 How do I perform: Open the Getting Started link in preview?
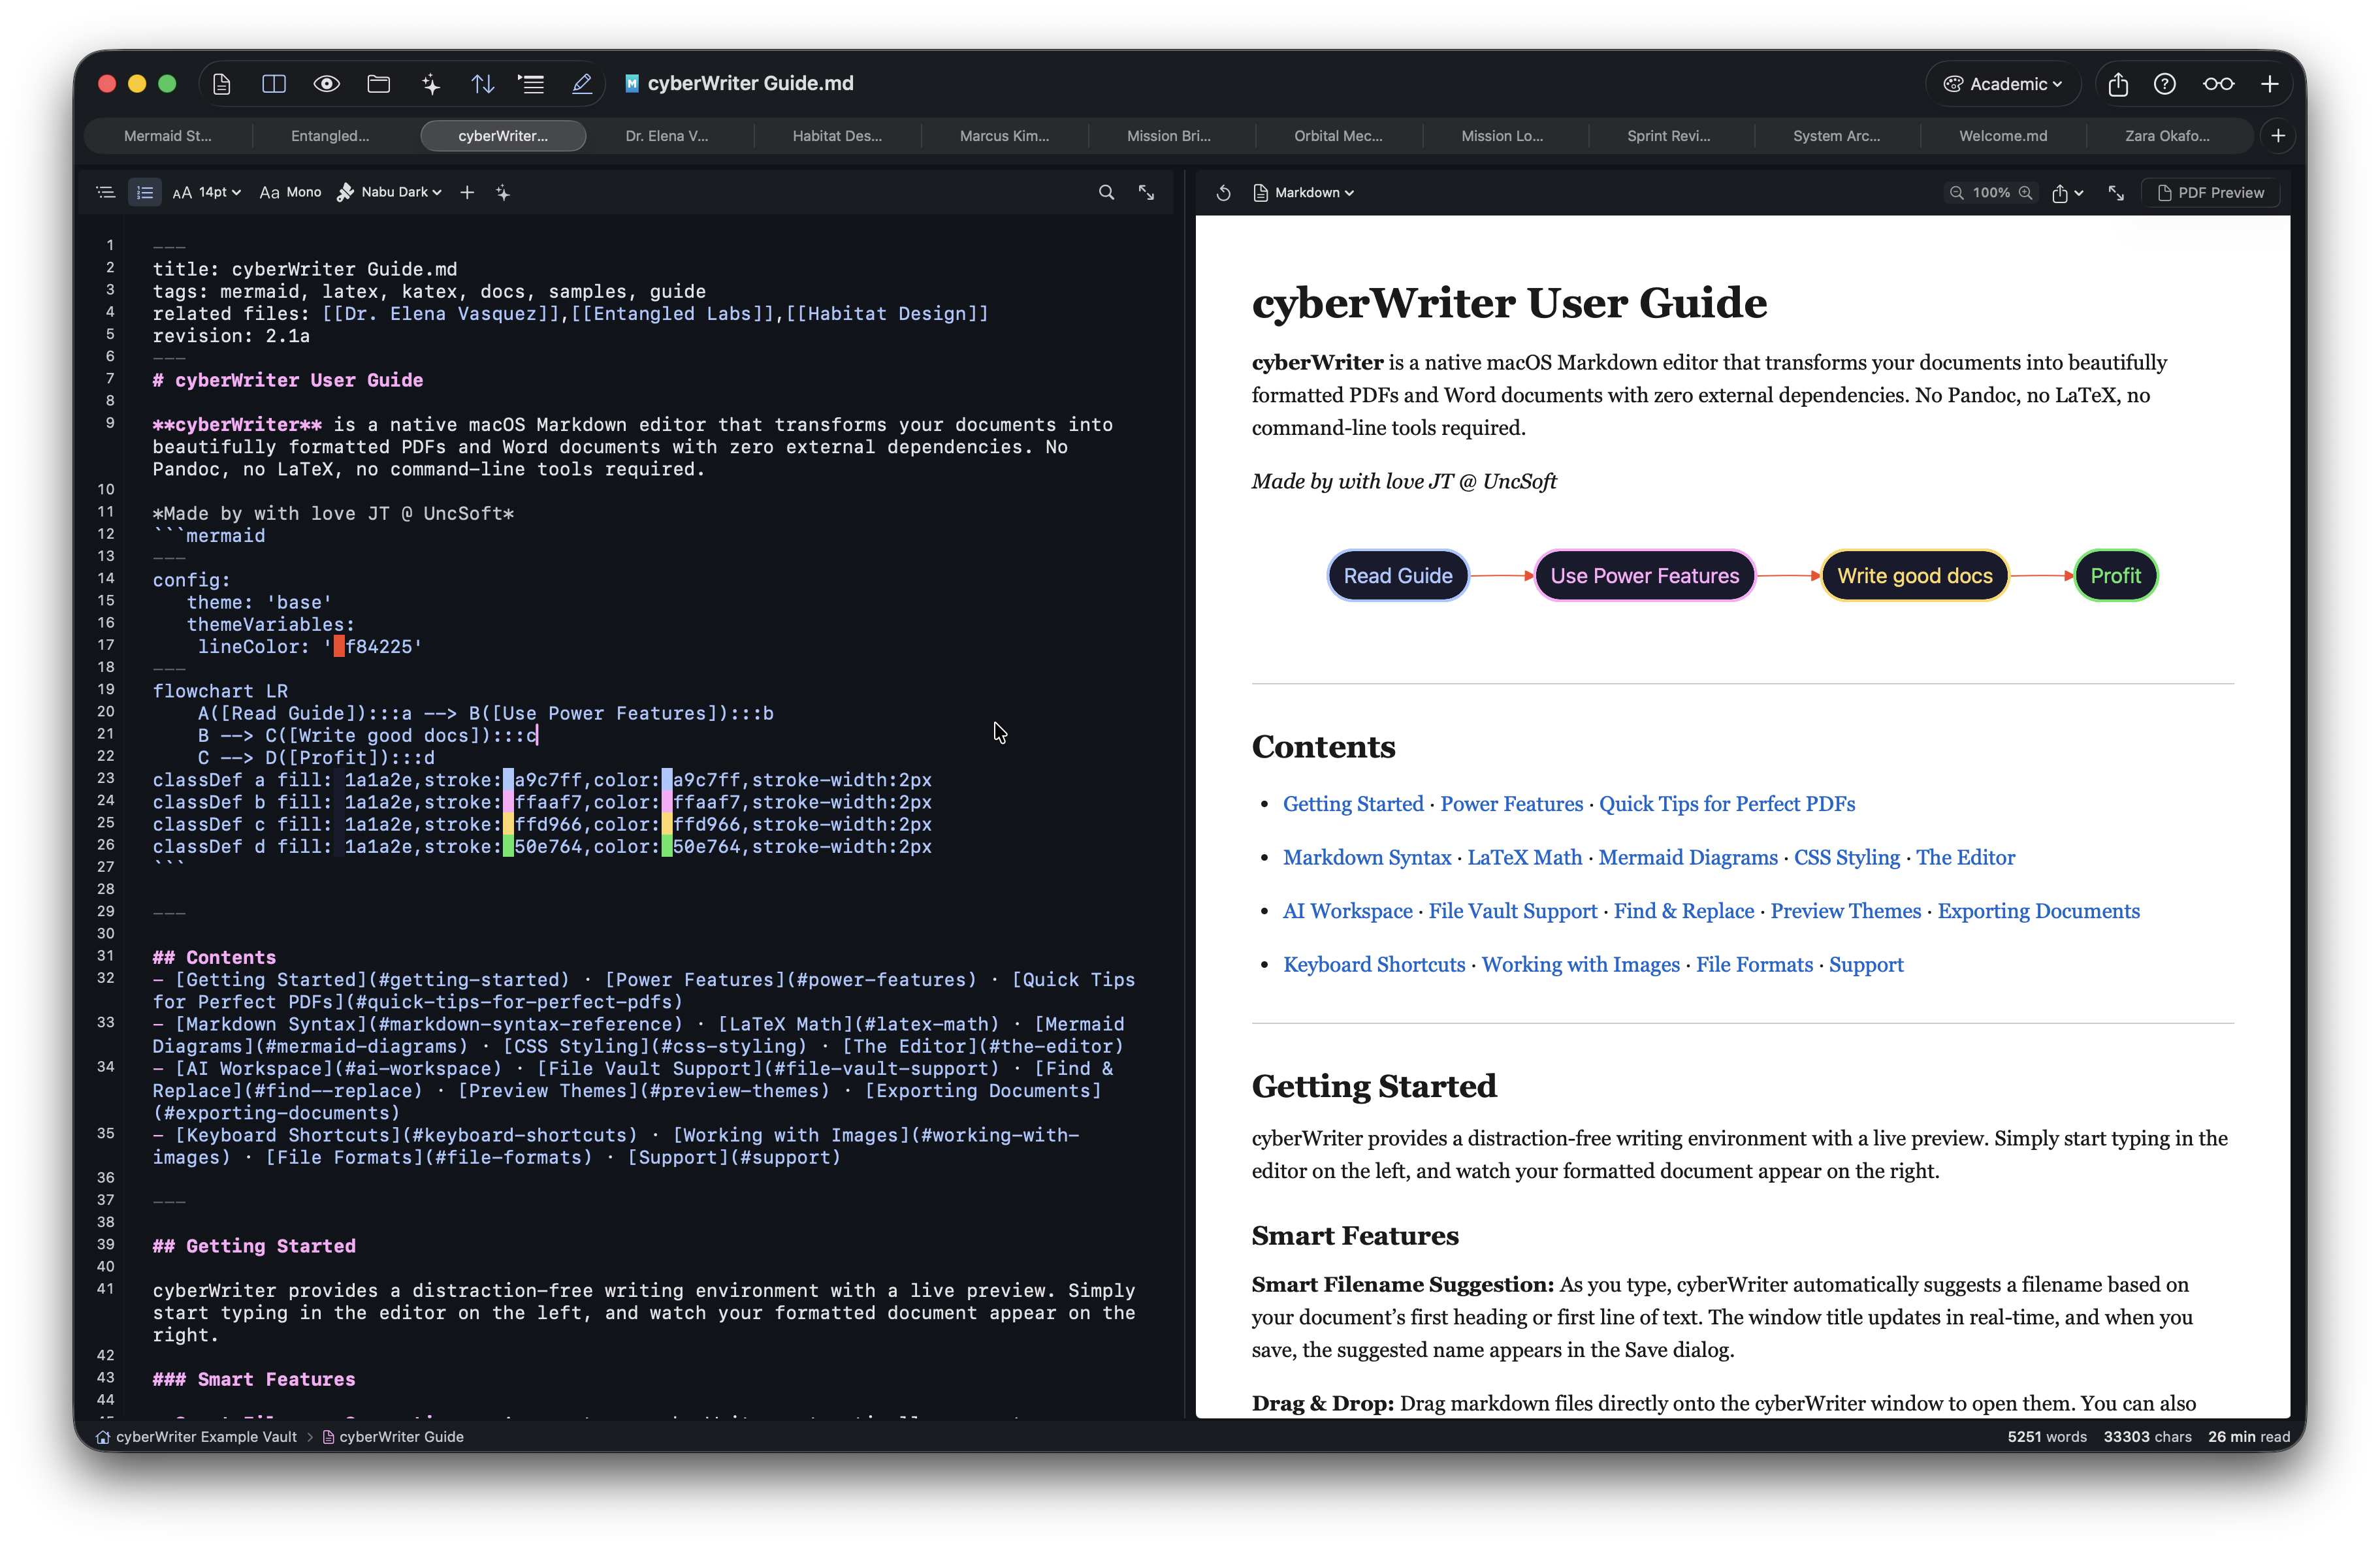click(1353, 804)
